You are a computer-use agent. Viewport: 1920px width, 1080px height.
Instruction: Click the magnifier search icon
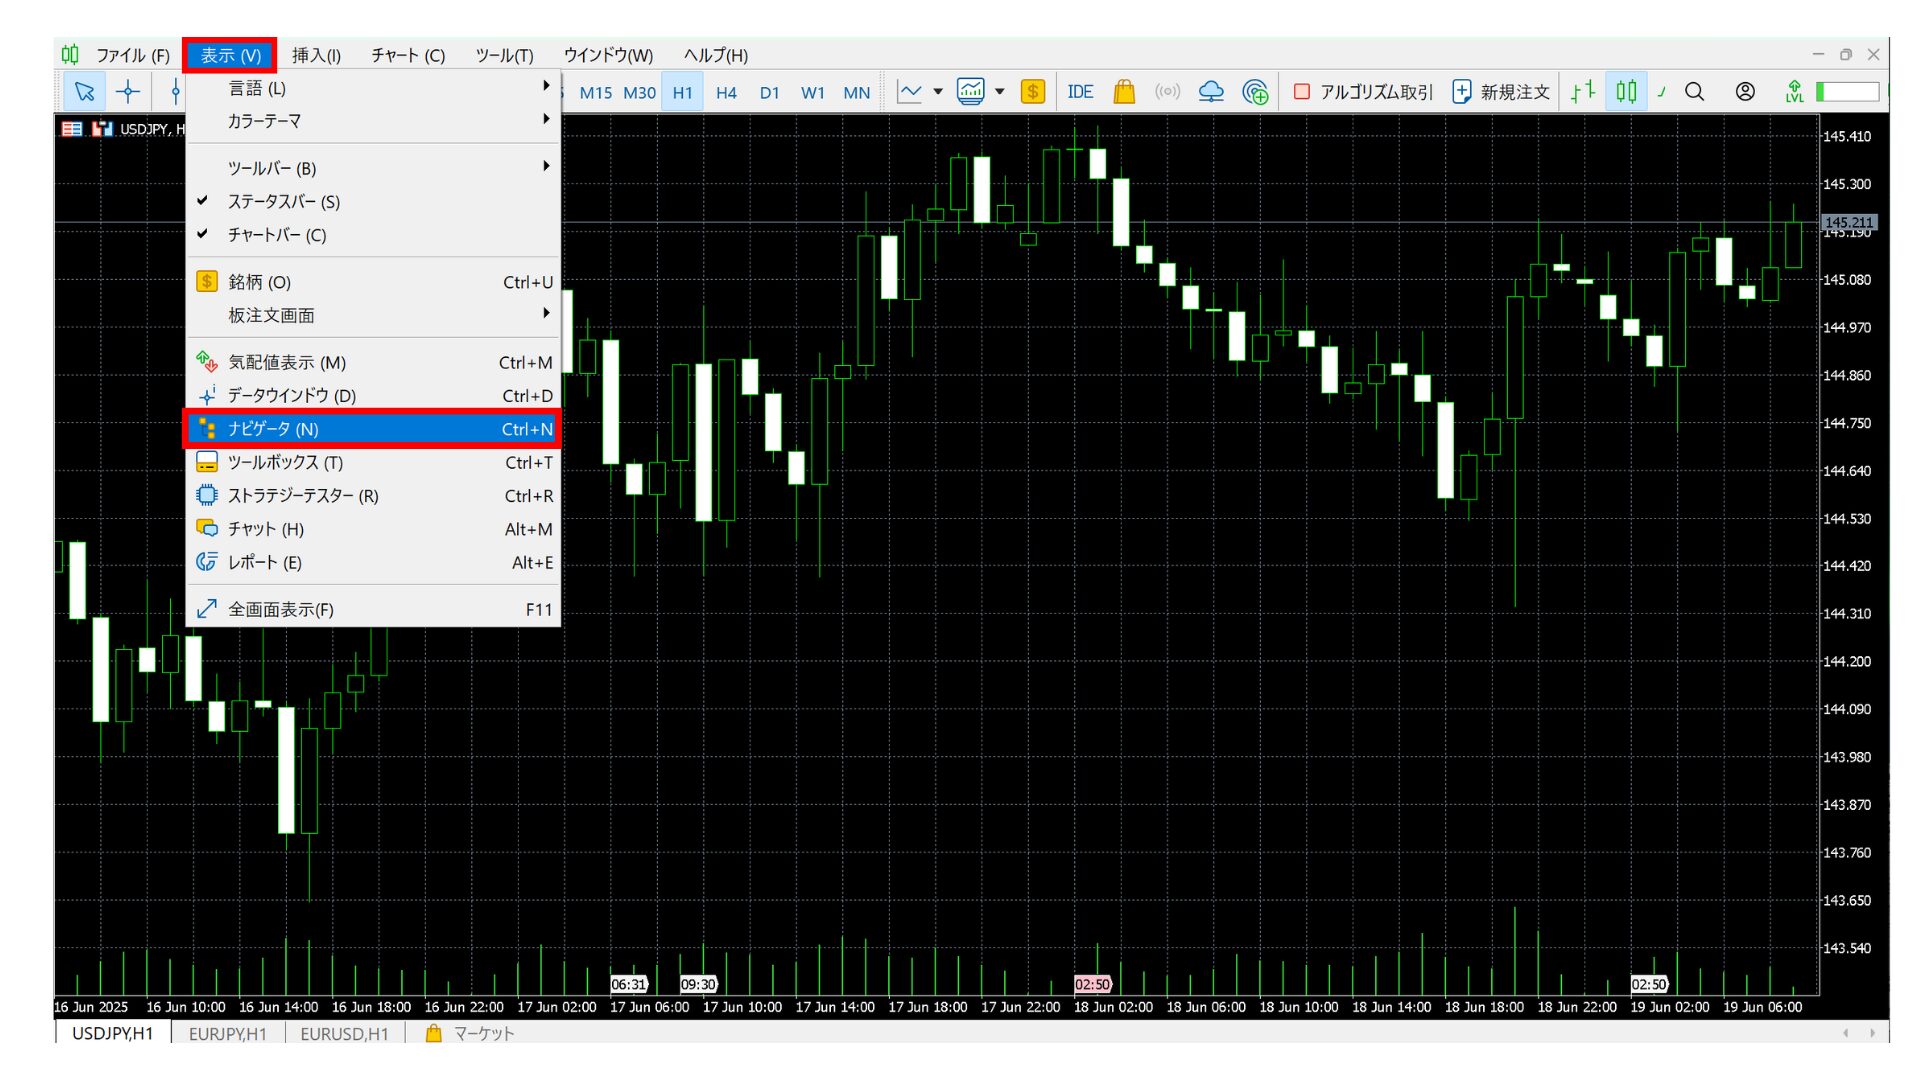click(1694, 92)
